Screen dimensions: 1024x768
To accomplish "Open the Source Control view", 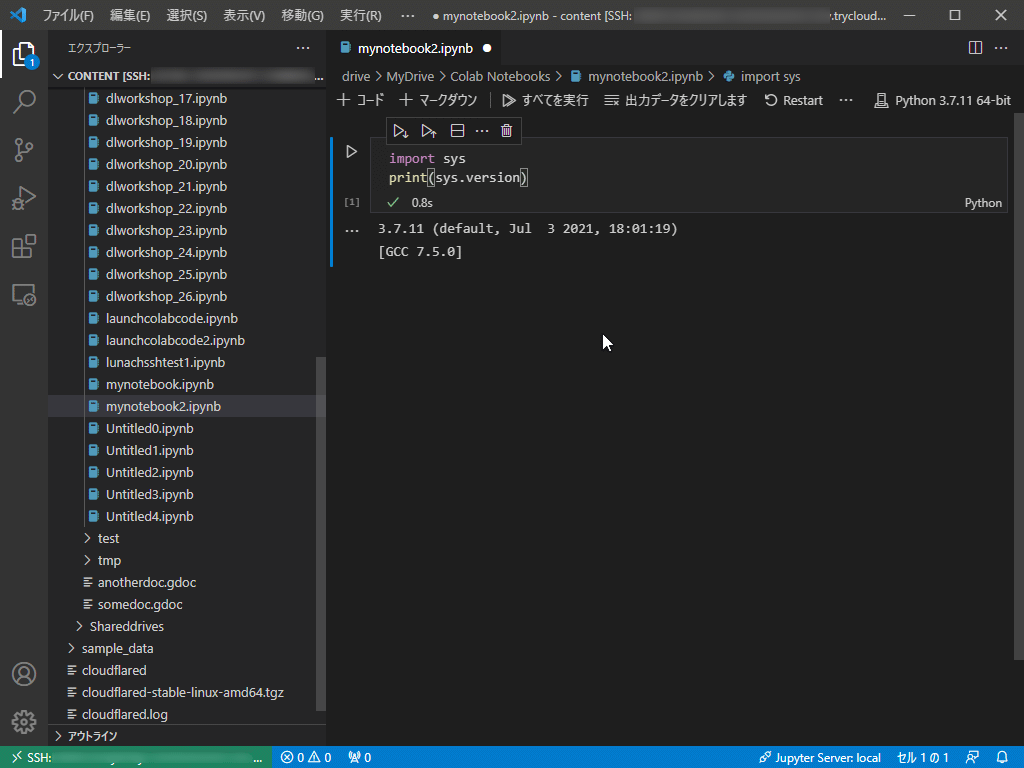I will (24, 150).
